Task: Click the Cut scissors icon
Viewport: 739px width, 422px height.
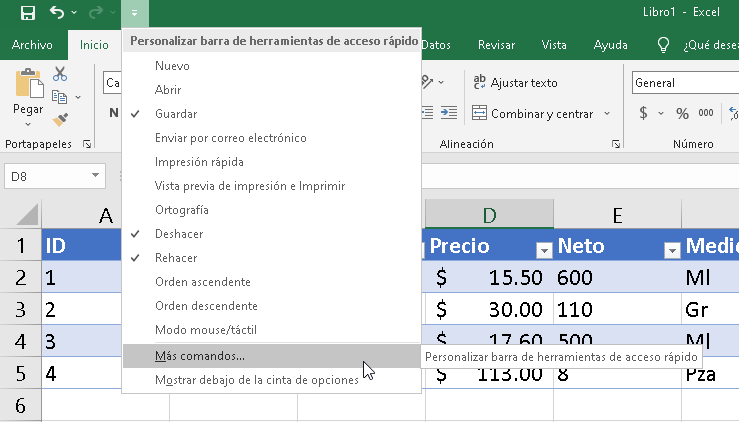Action: pyautogui.click(x=60, y=74)
